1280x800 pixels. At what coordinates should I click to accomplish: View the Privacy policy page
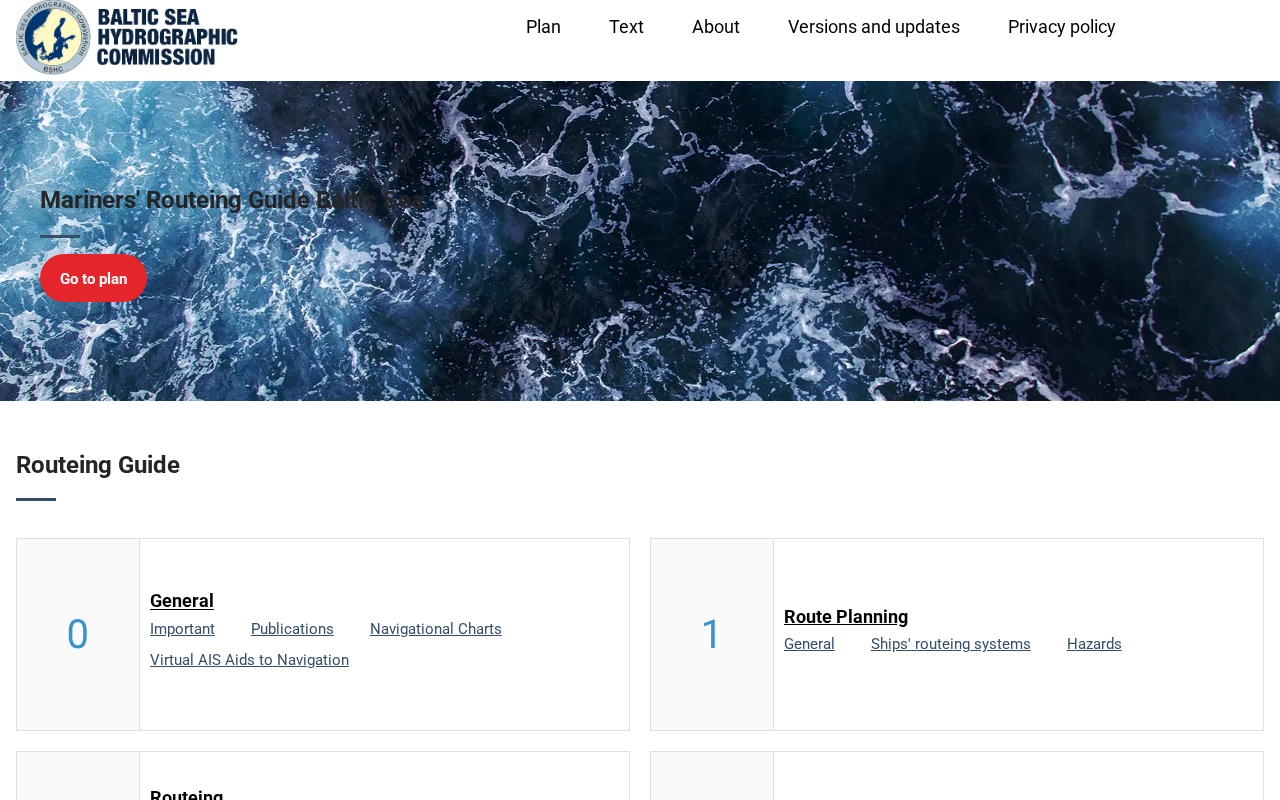1062,27
